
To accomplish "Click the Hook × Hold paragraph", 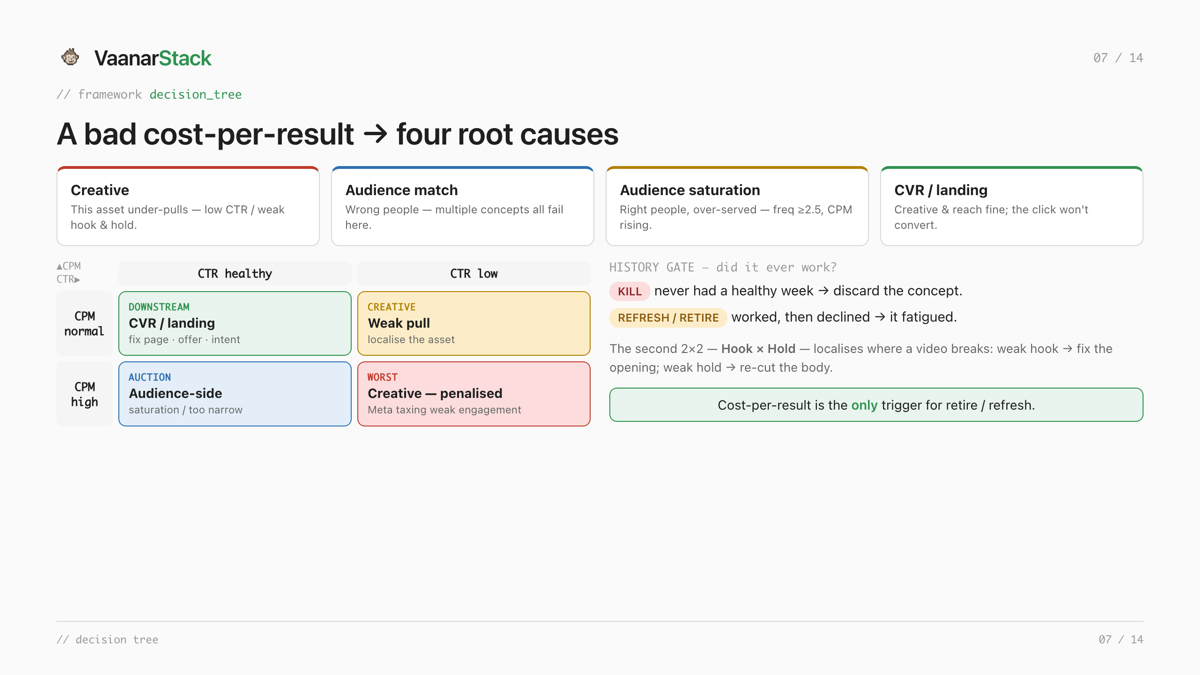I will tap(861, 358).
